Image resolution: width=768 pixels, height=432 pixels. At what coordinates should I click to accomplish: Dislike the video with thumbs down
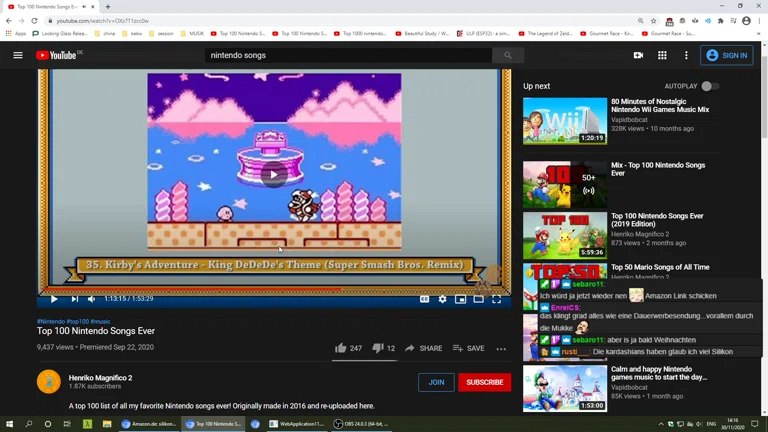coord(377,348)
